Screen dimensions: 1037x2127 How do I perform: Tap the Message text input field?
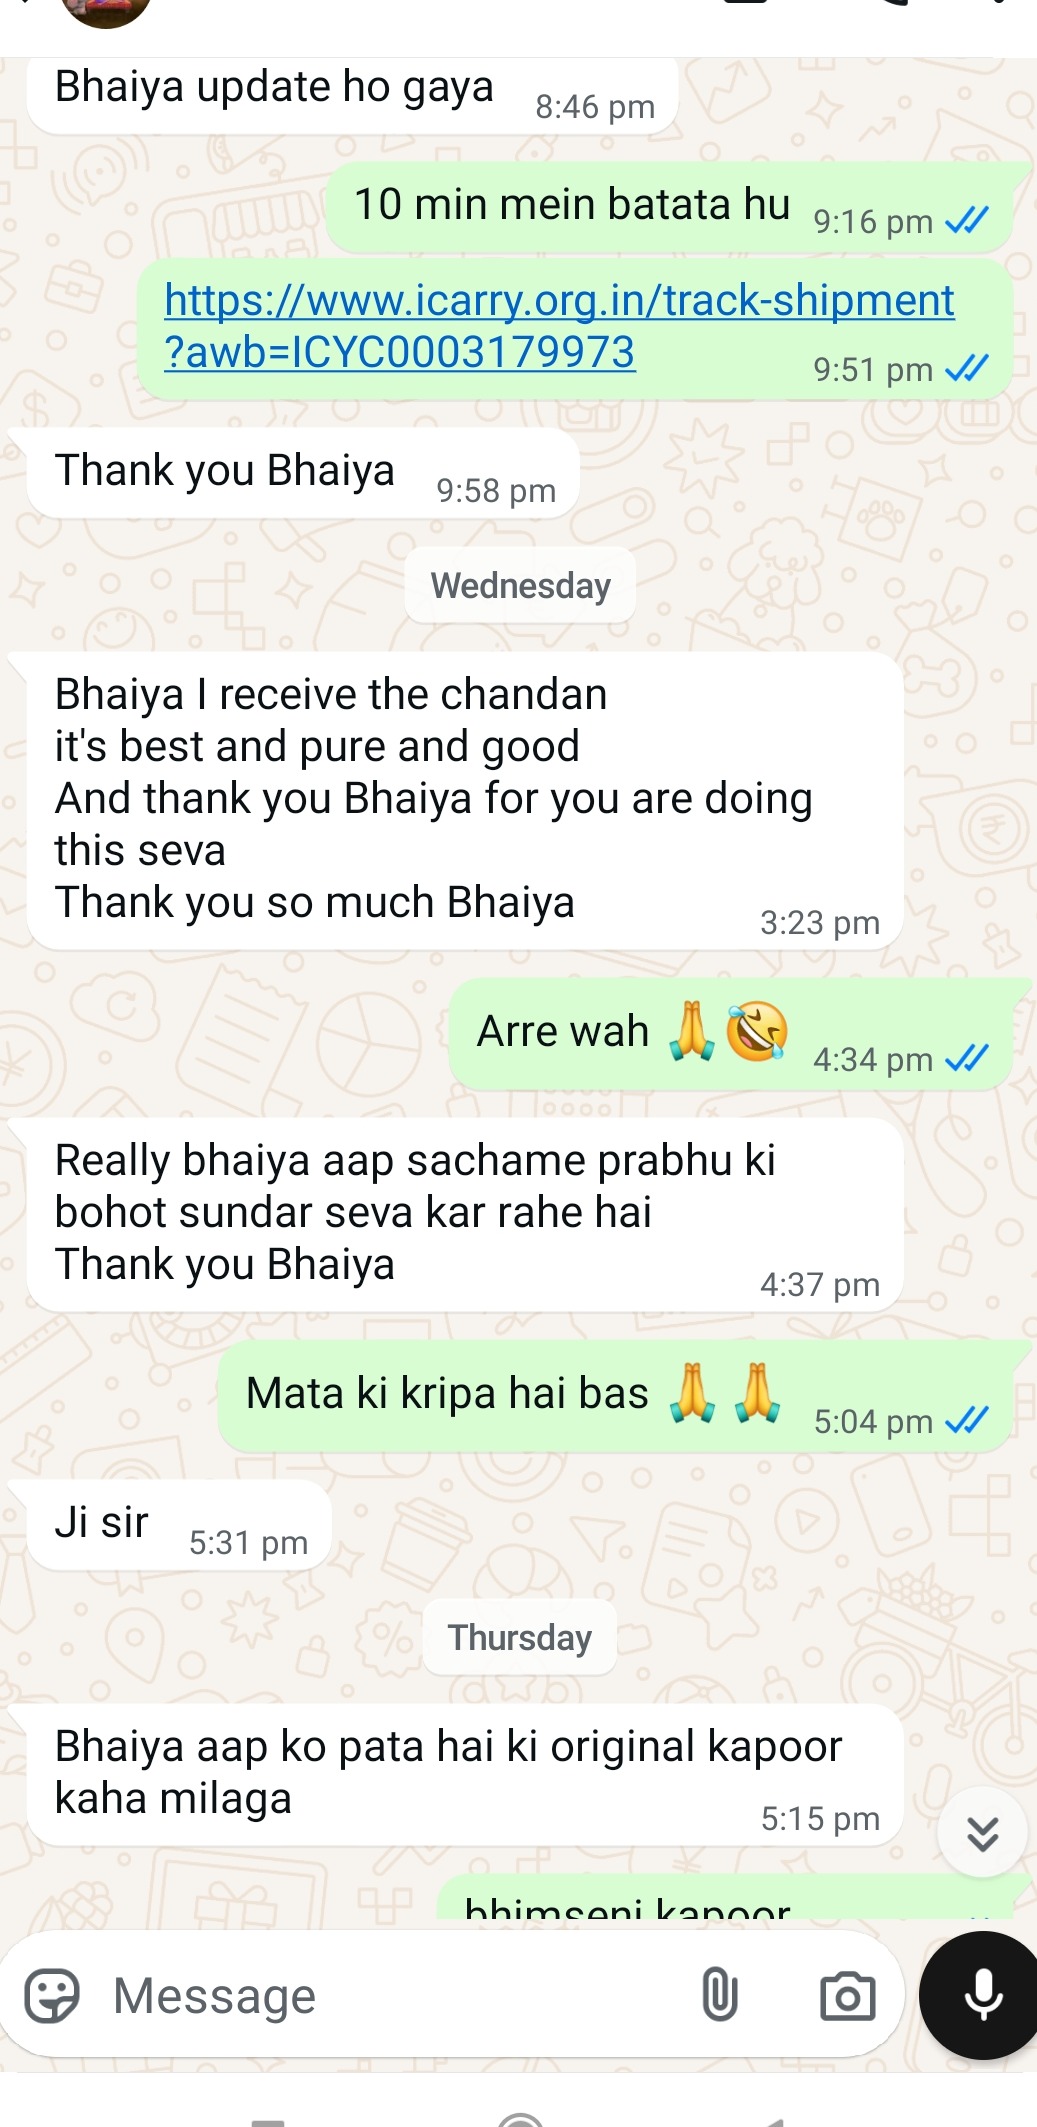pyautogui.click(x=400, y=1996)
